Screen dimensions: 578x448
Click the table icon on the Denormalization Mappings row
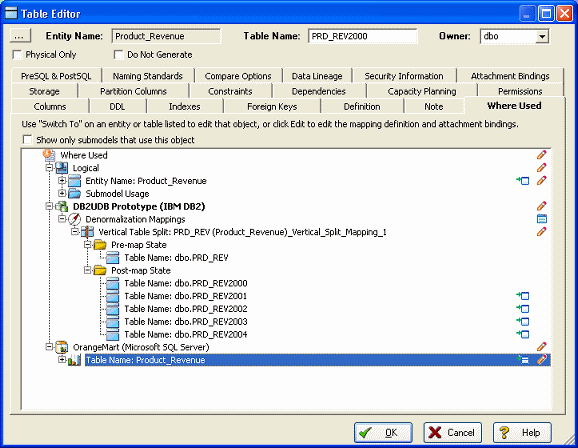[542, 219]
